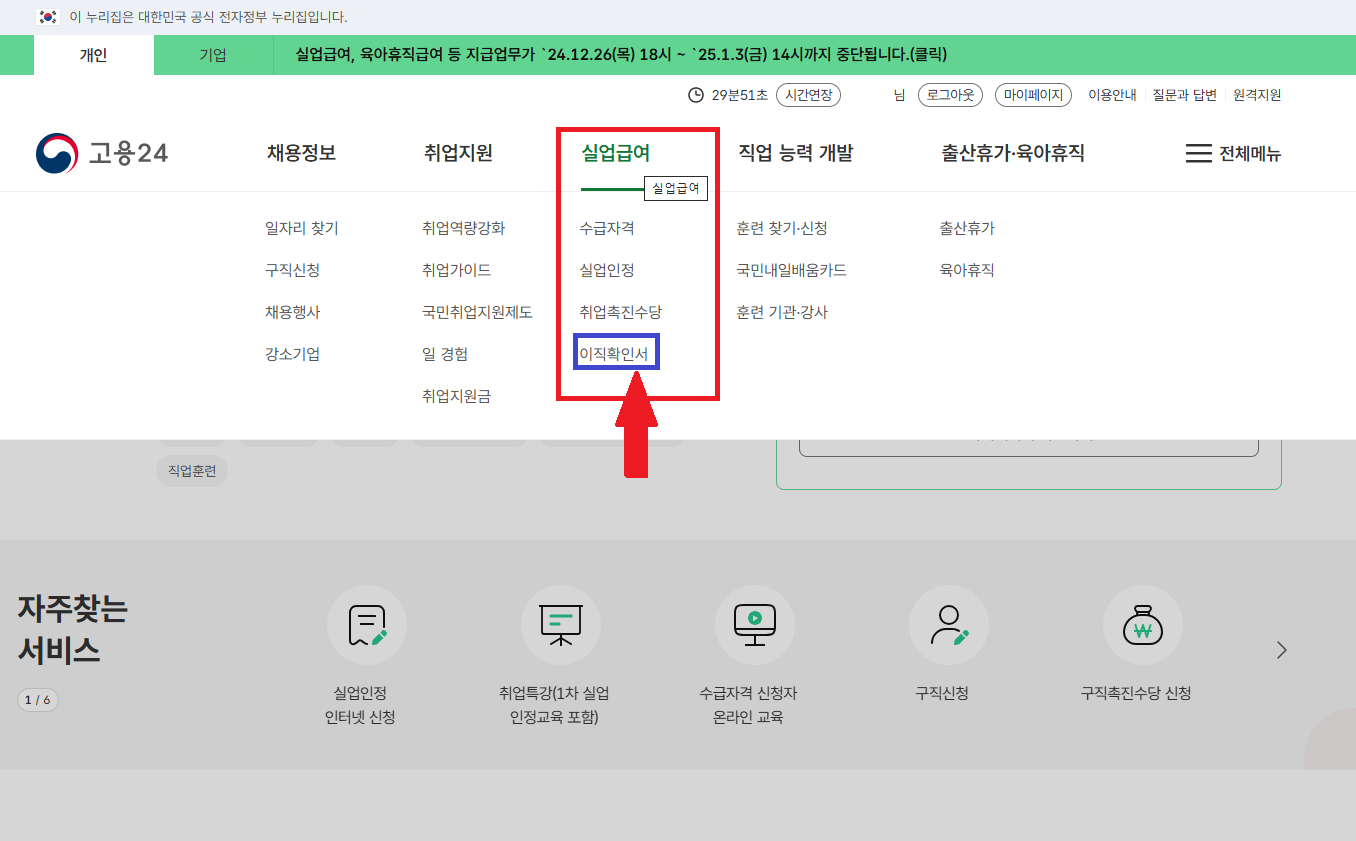Click the 이직확인서 link
Viewport: 1356px width, 841px height.
tap(613, 352)
